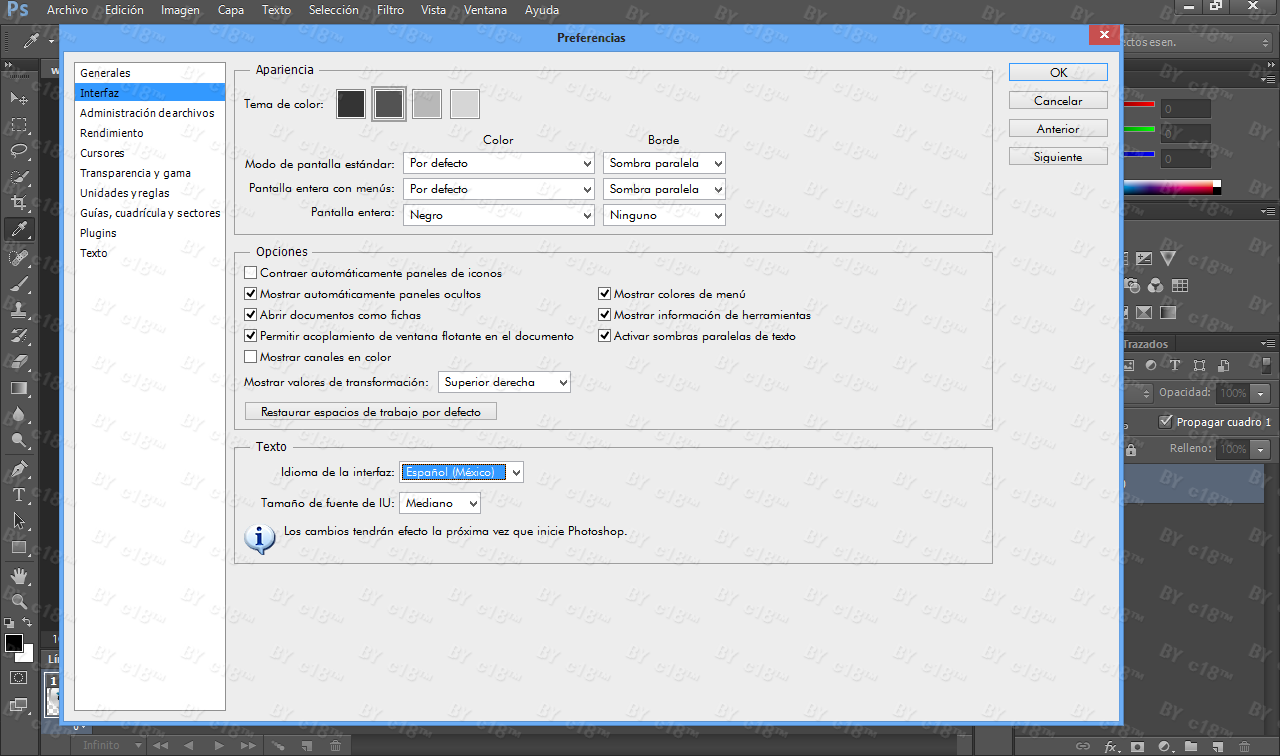
Task: Create new adjustment layer icon
Action: (x=1163, y=746)
